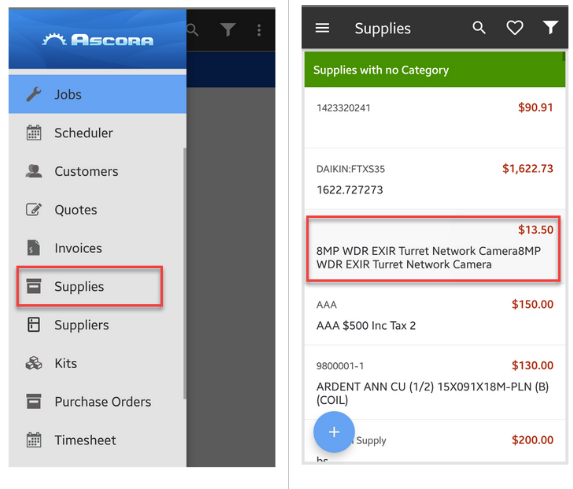Screen dimensions: 573x489
Task: Tap the blue plus add button
Action: point(334,432)
